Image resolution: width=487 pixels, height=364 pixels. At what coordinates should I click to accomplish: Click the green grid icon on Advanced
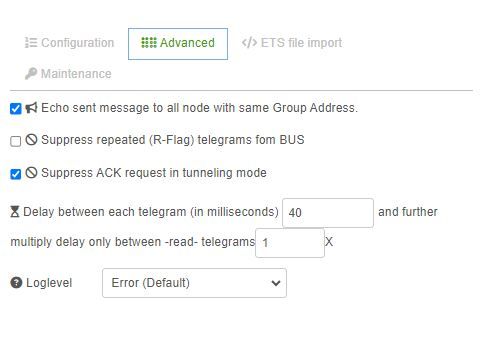148,43
